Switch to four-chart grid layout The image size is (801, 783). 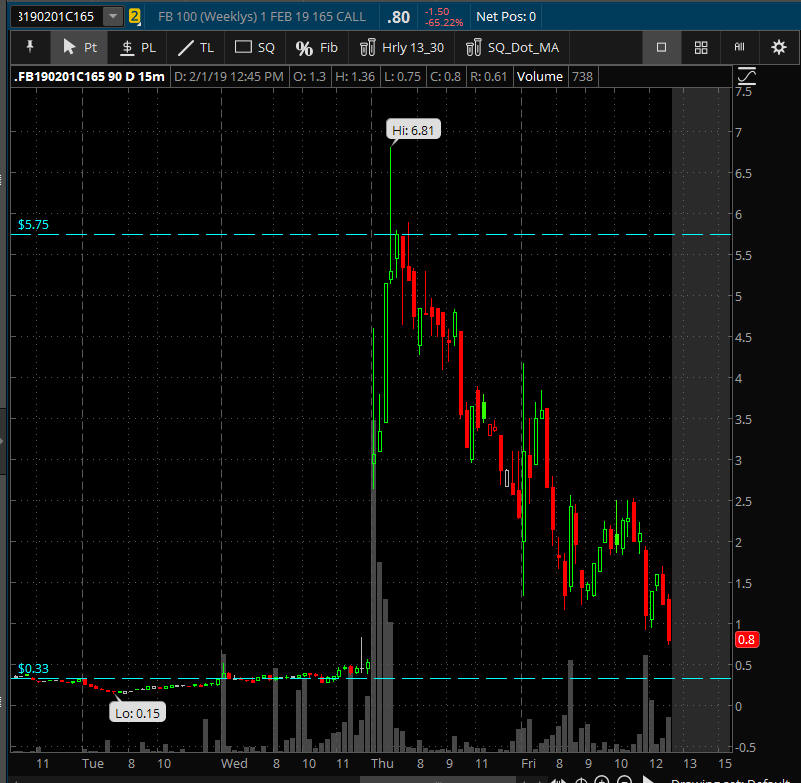(701, 47)
